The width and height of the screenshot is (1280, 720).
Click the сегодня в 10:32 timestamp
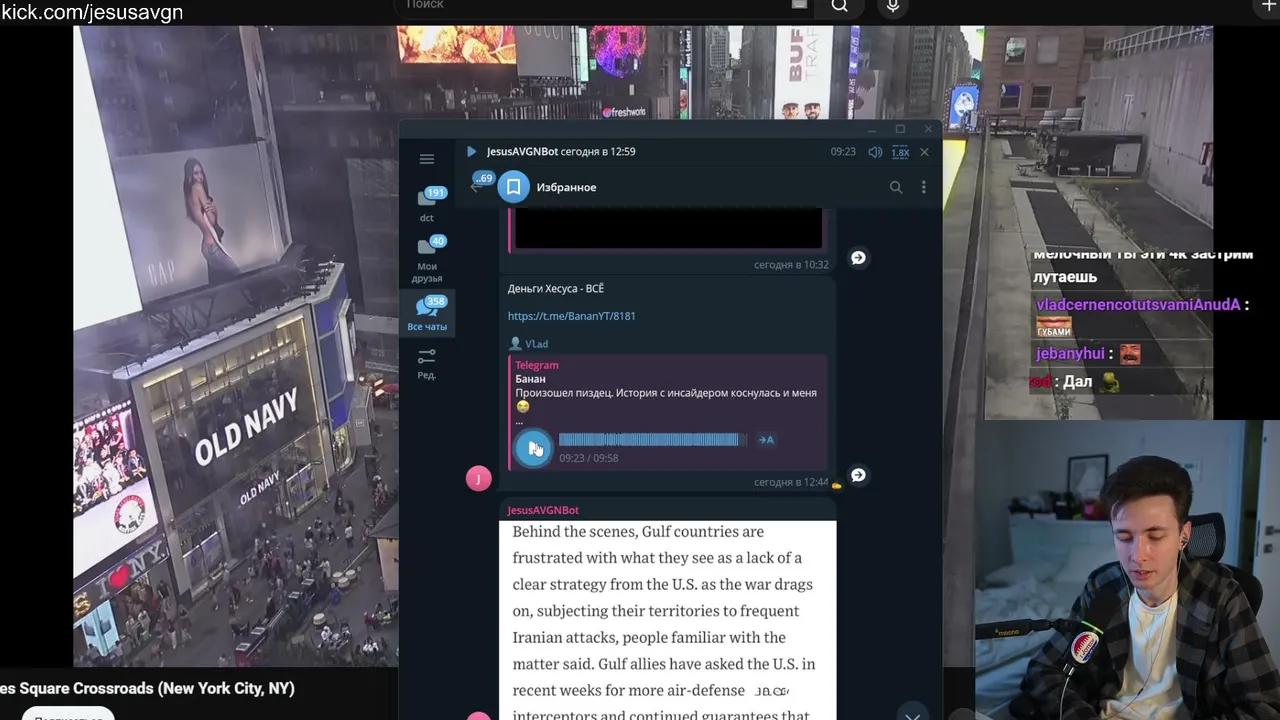click(x=791, y=265)
